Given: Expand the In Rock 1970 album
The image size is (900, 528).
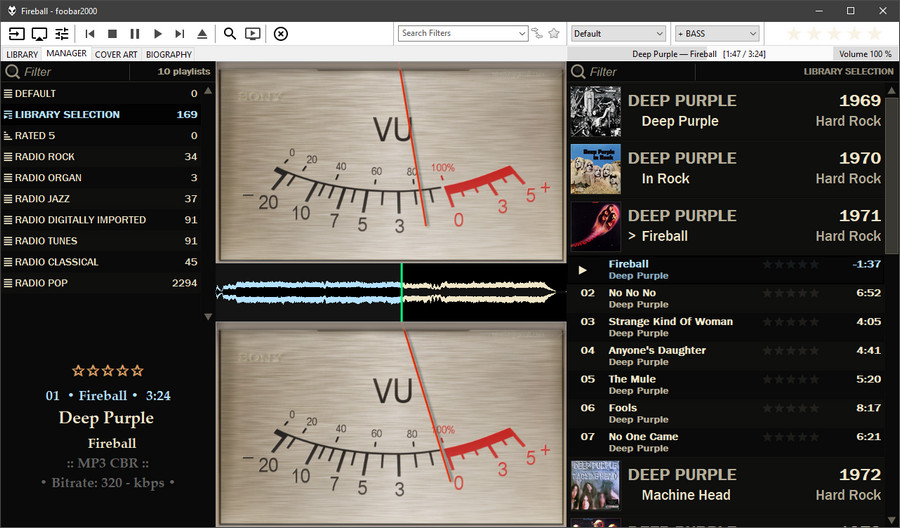Looking at the screenshot, I should 727,169.
